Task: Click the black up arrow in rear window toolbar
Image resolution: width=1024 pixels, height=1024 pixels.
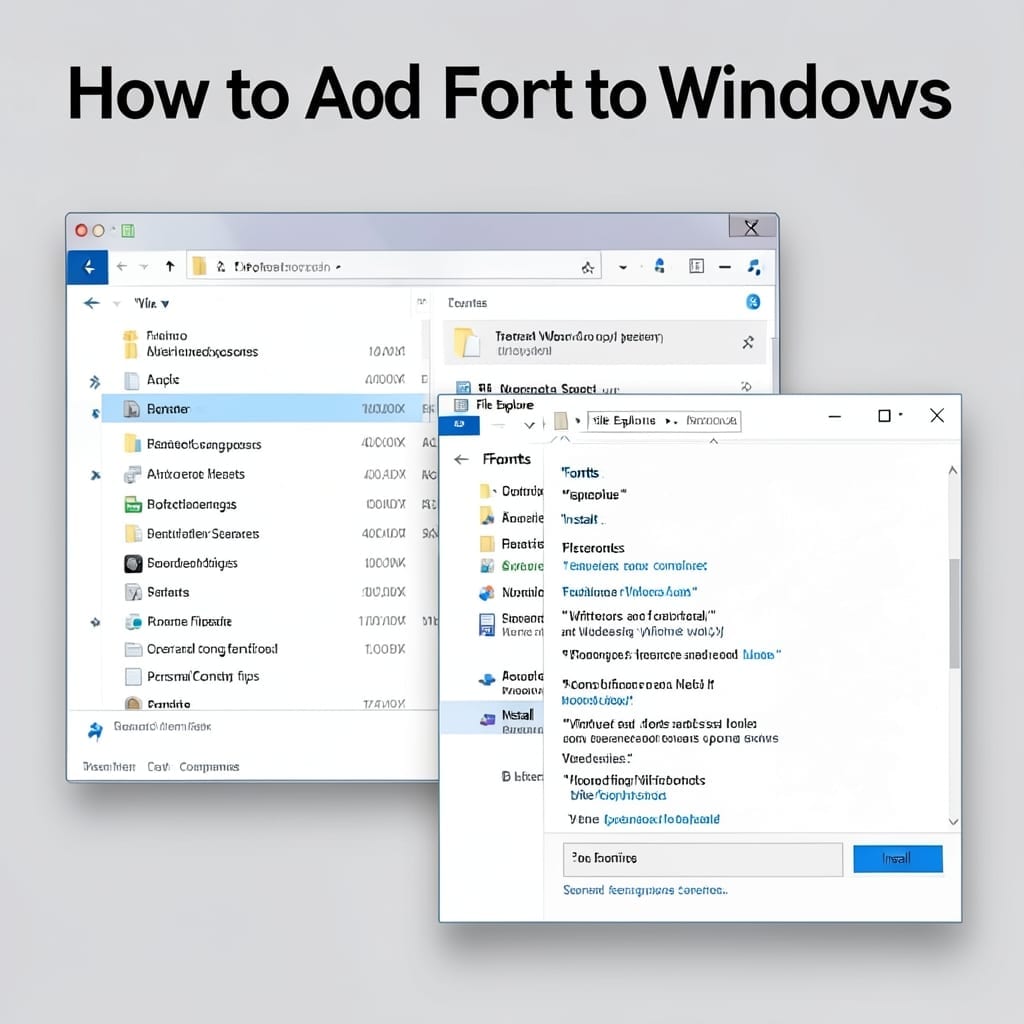Action: 170,266
